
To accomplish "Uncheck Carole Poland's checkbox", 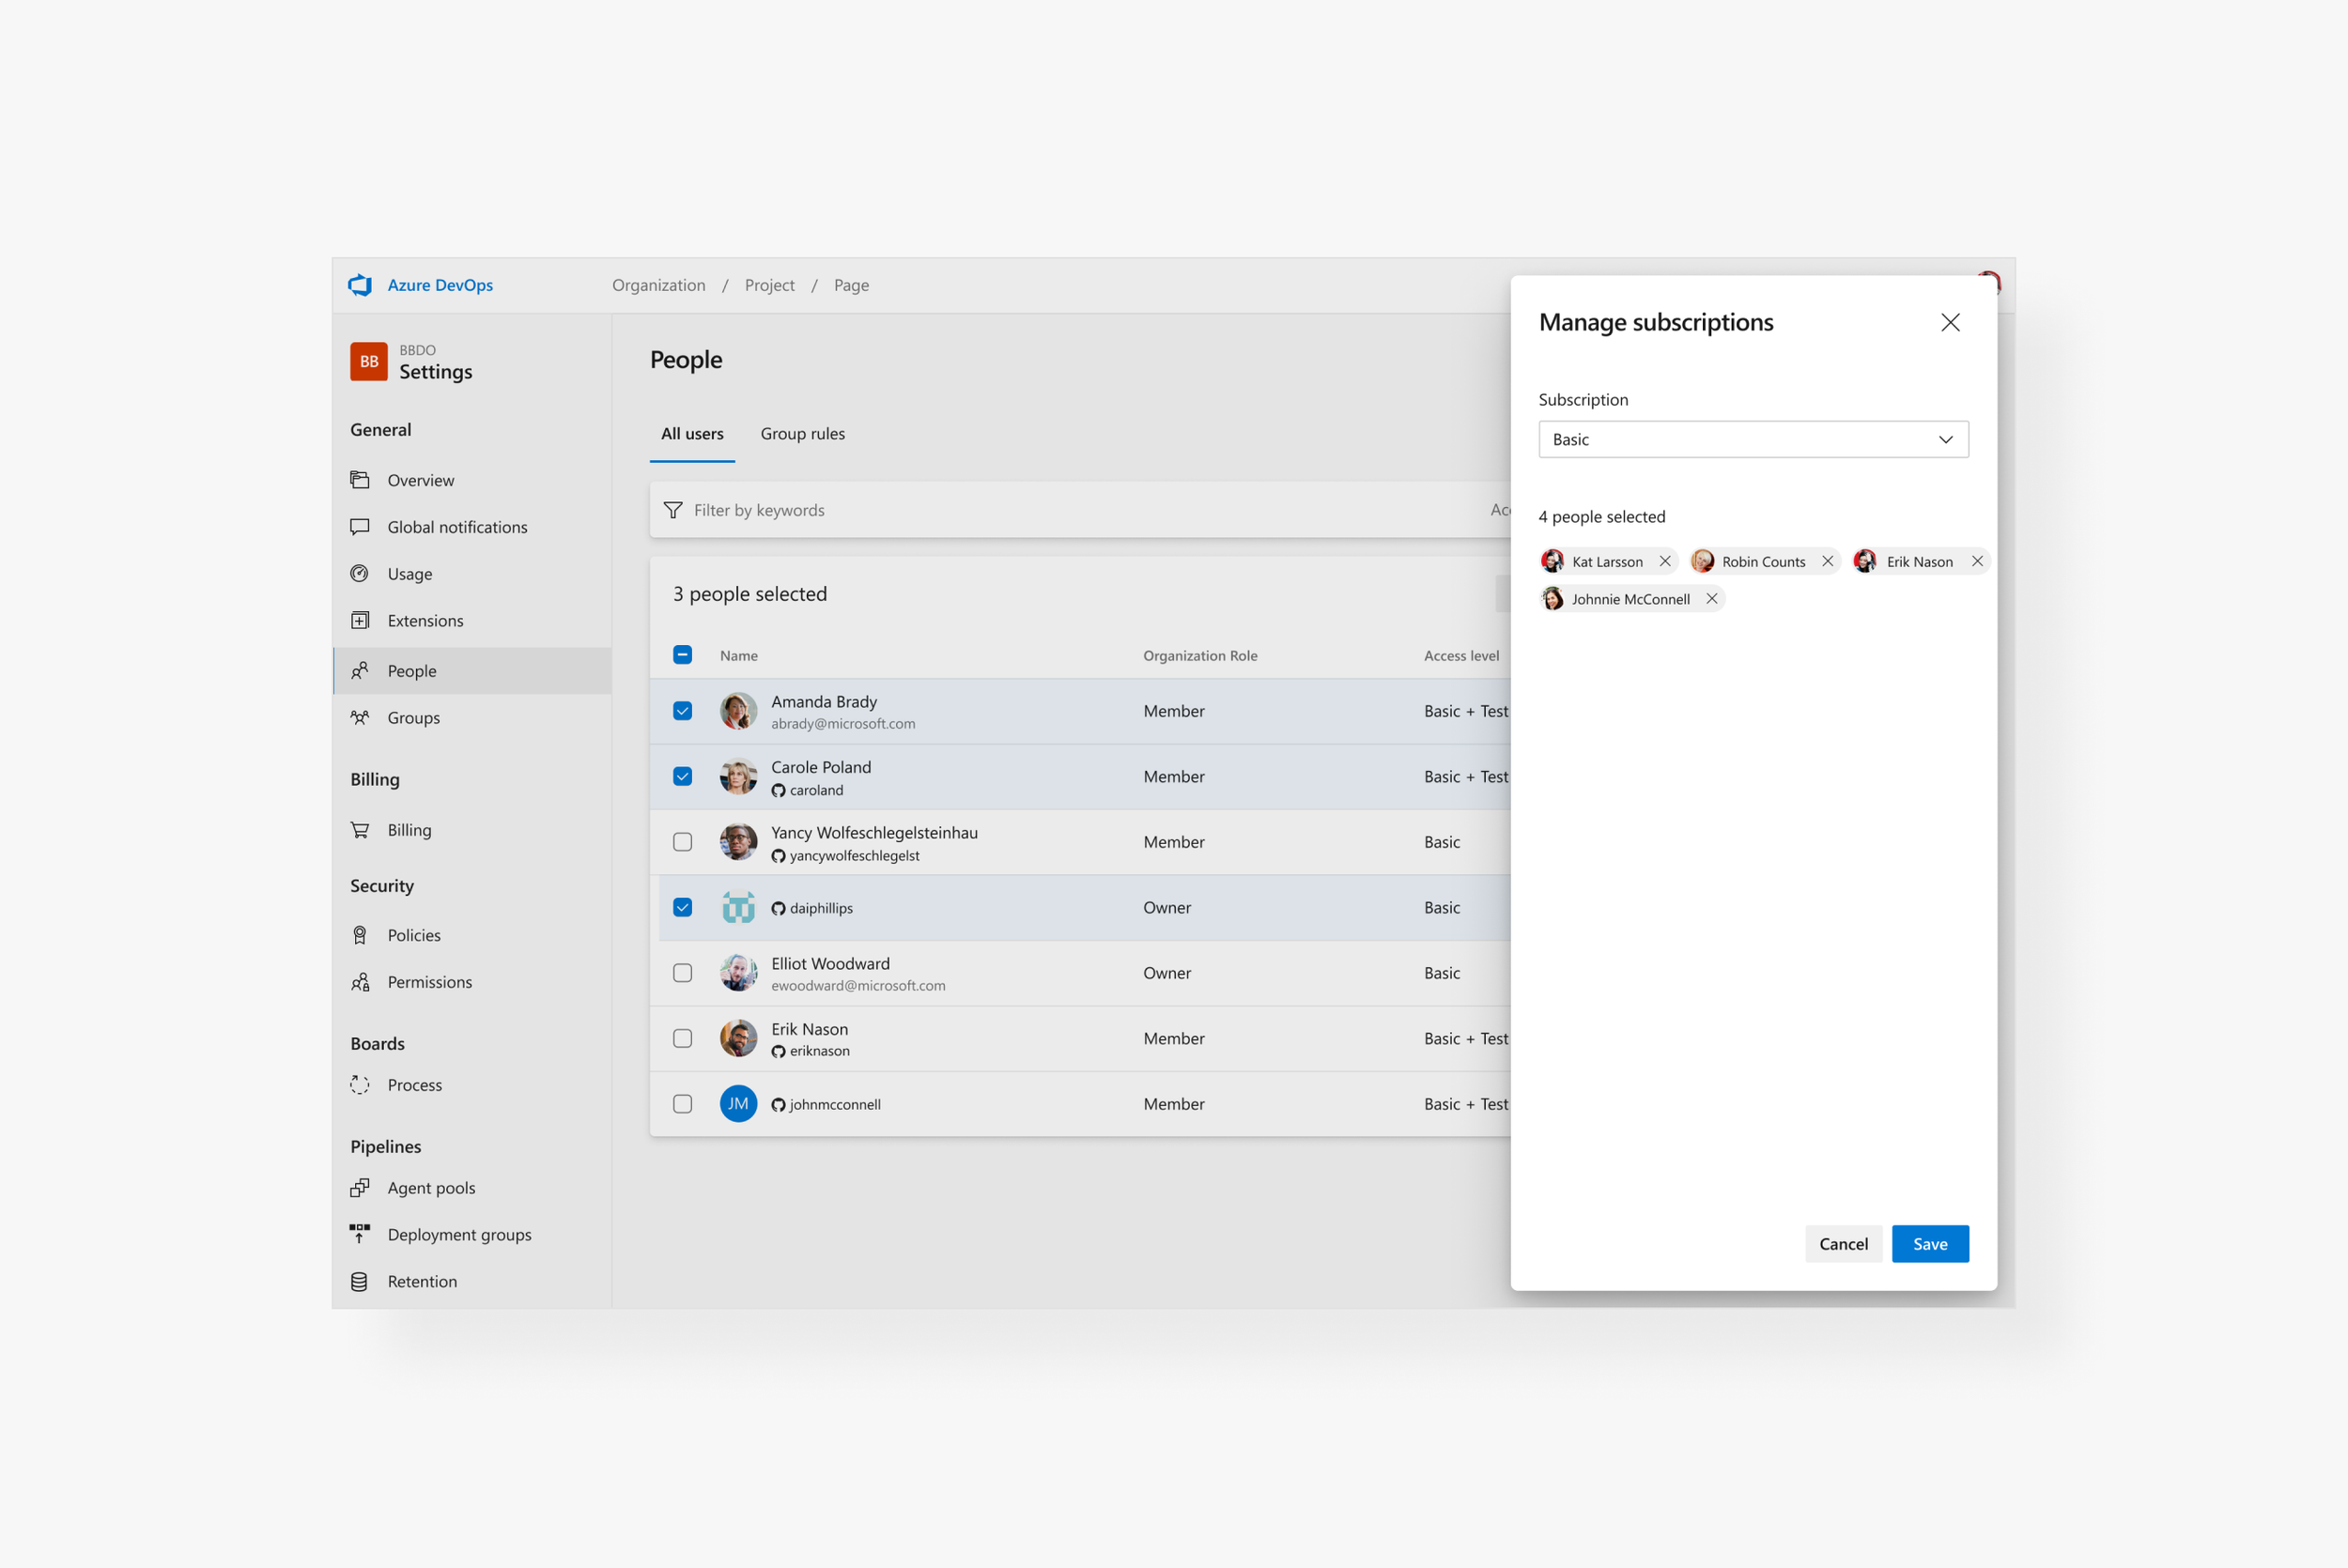I will point(682,776).
